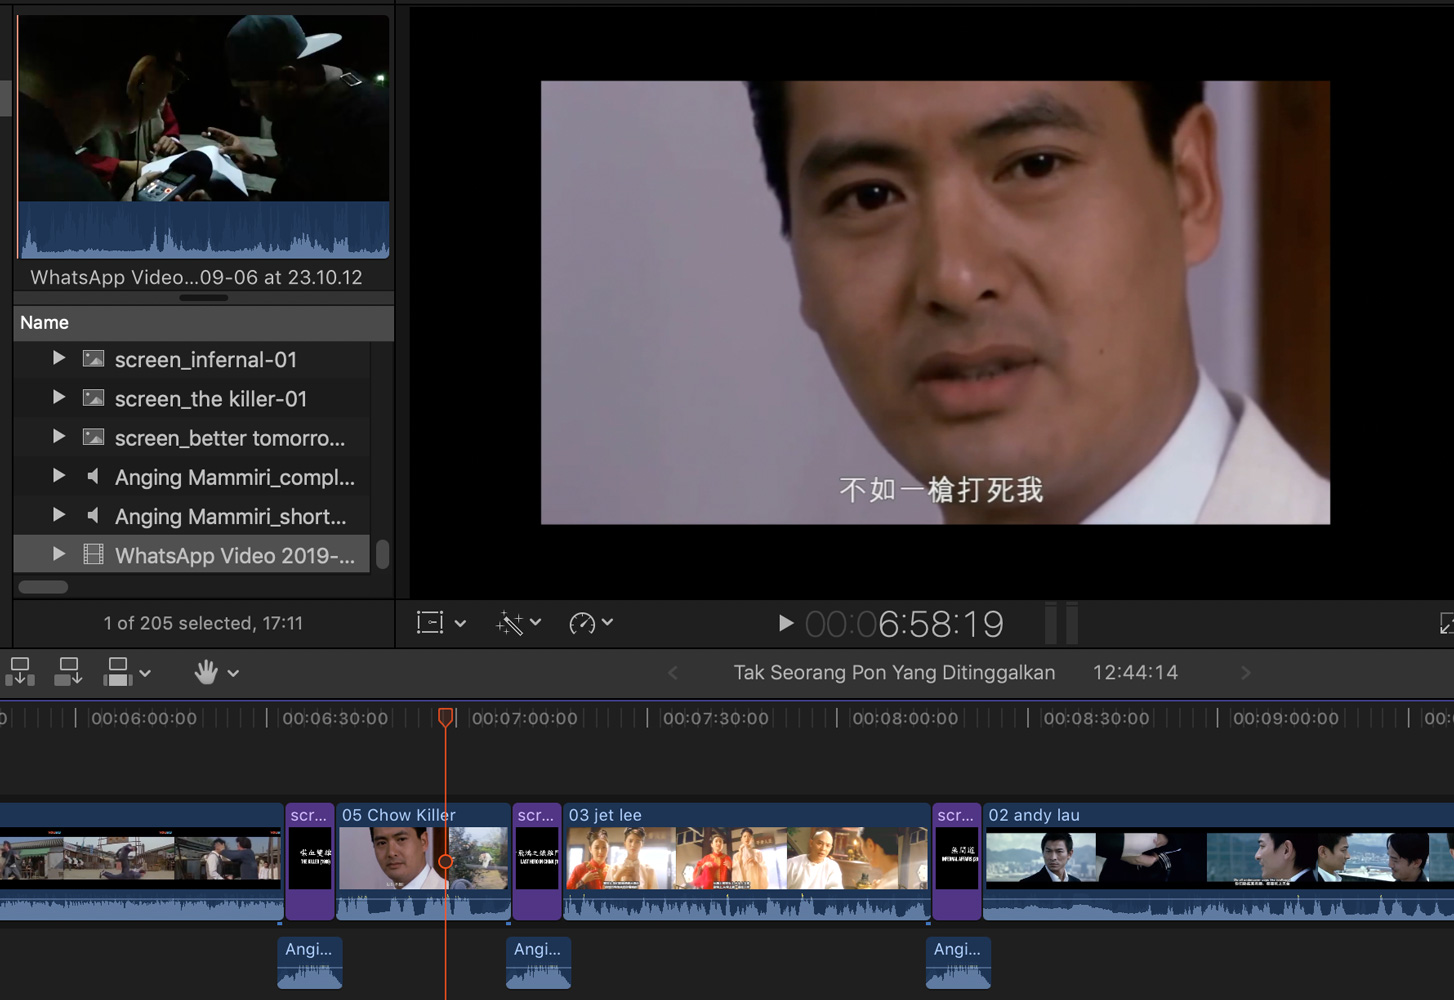Toggle the audio meters display

(1061, 624)
